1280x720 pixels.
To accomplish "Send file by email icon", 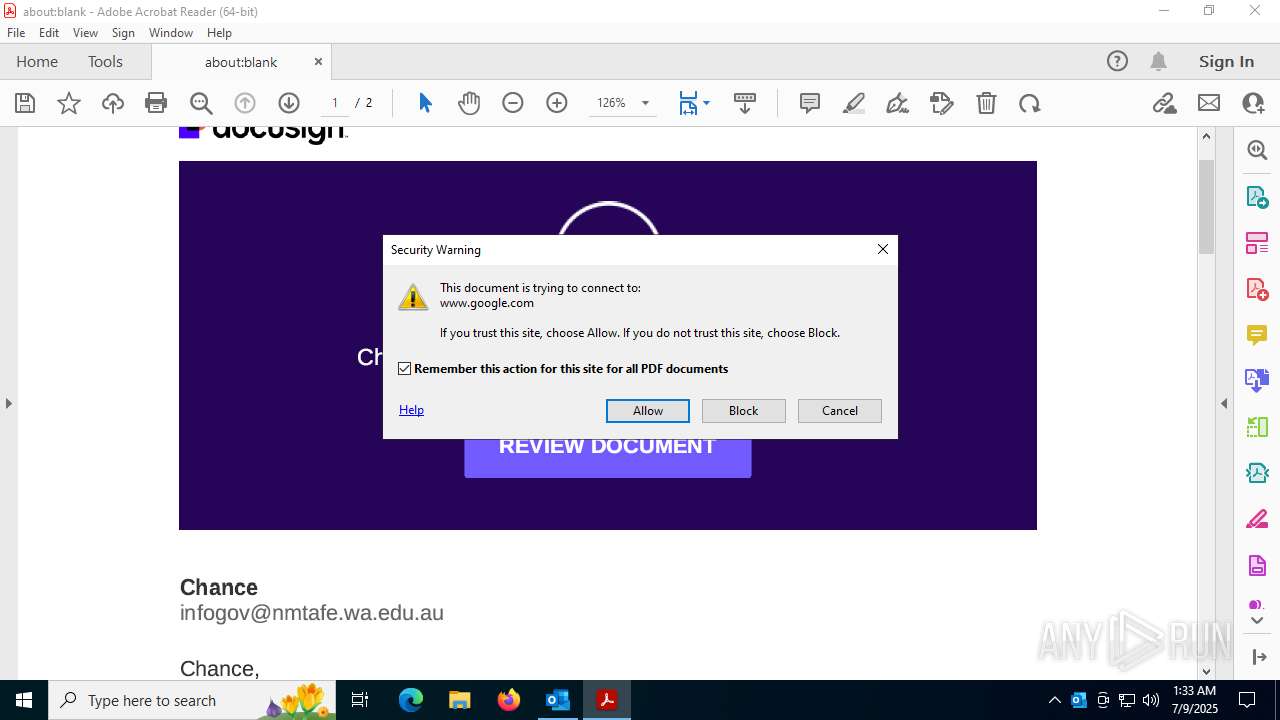I will 1209,103.
